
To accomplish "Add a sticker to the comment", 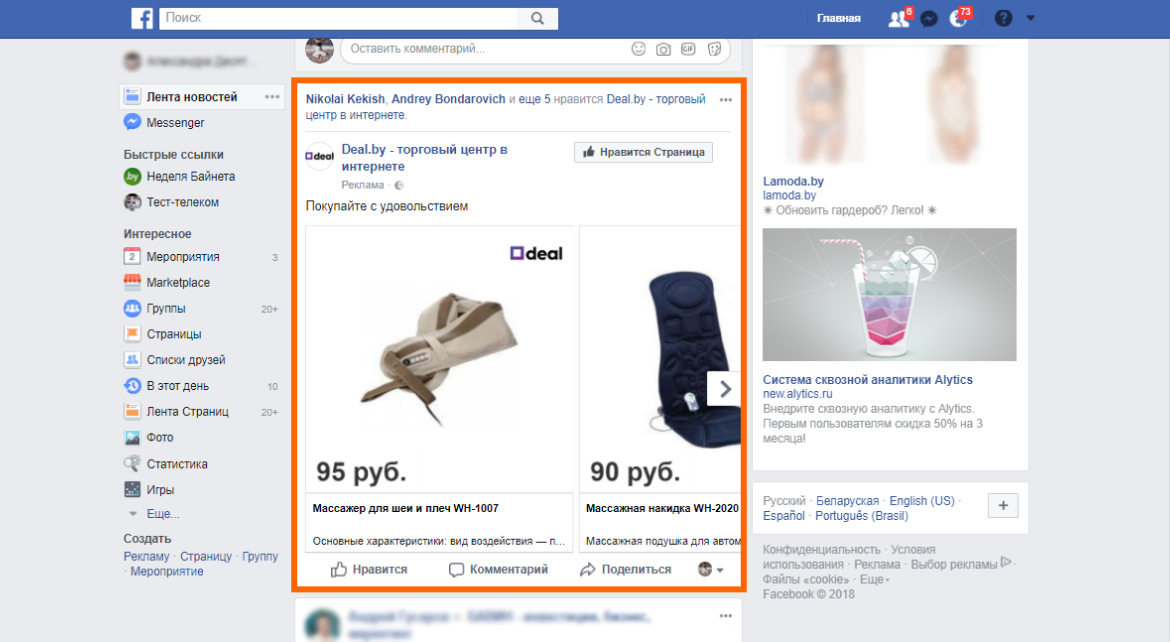I will coord(714,49).
